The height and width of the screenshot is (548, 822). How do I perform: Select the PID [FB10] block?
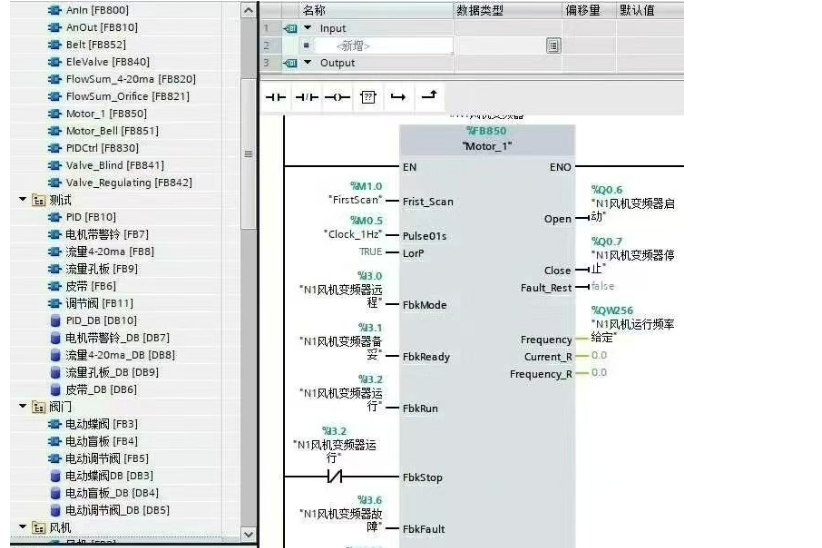pyautogui.click(x=91, y=217)
